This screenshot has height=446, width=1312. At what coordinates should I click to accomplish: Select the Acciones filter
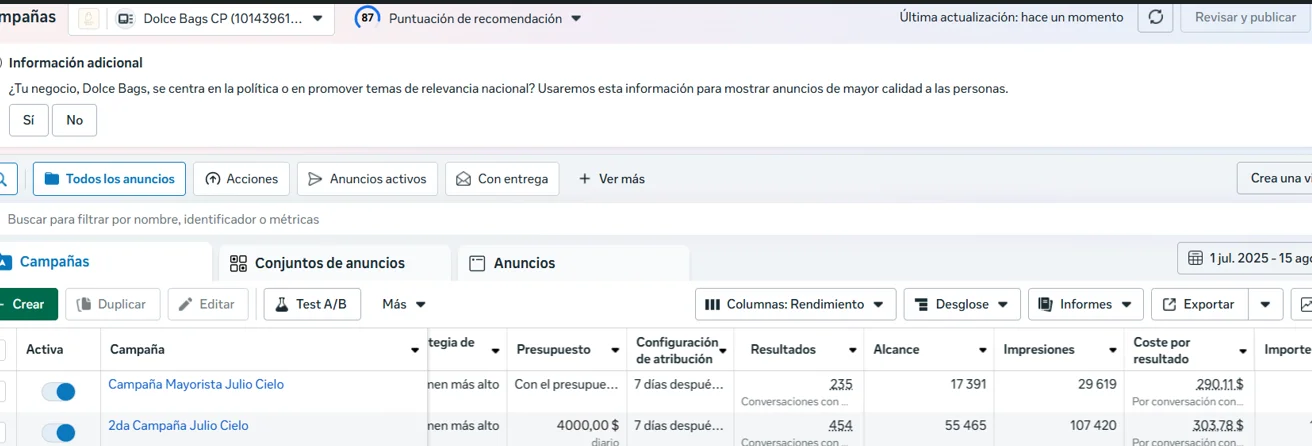[241, 179]
